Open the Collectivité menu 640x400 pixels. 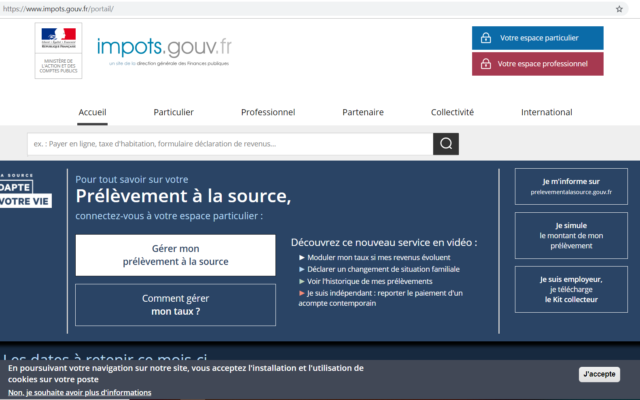(452, 112)
